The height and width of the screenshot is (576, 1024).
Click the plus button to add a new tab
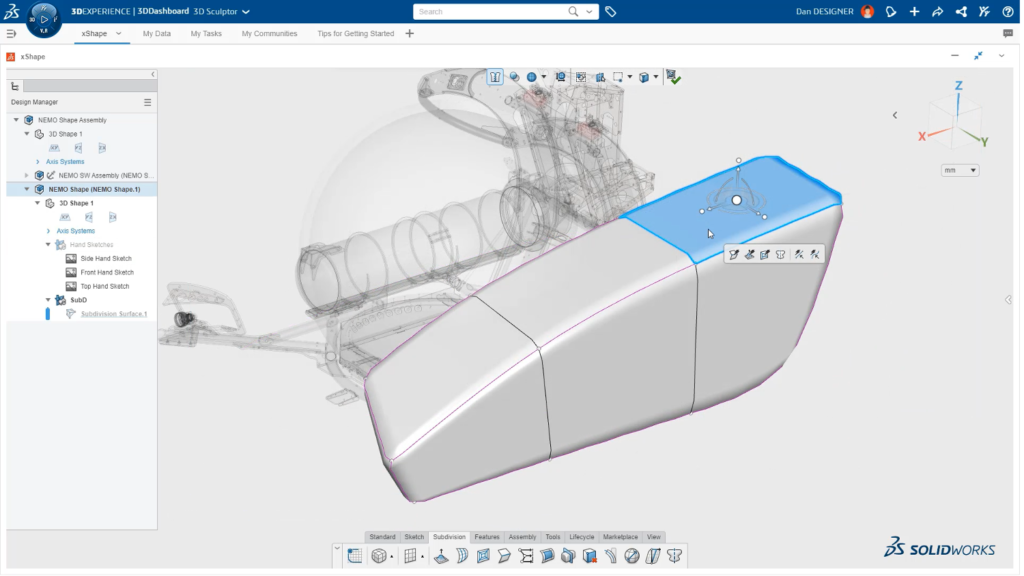409,33
